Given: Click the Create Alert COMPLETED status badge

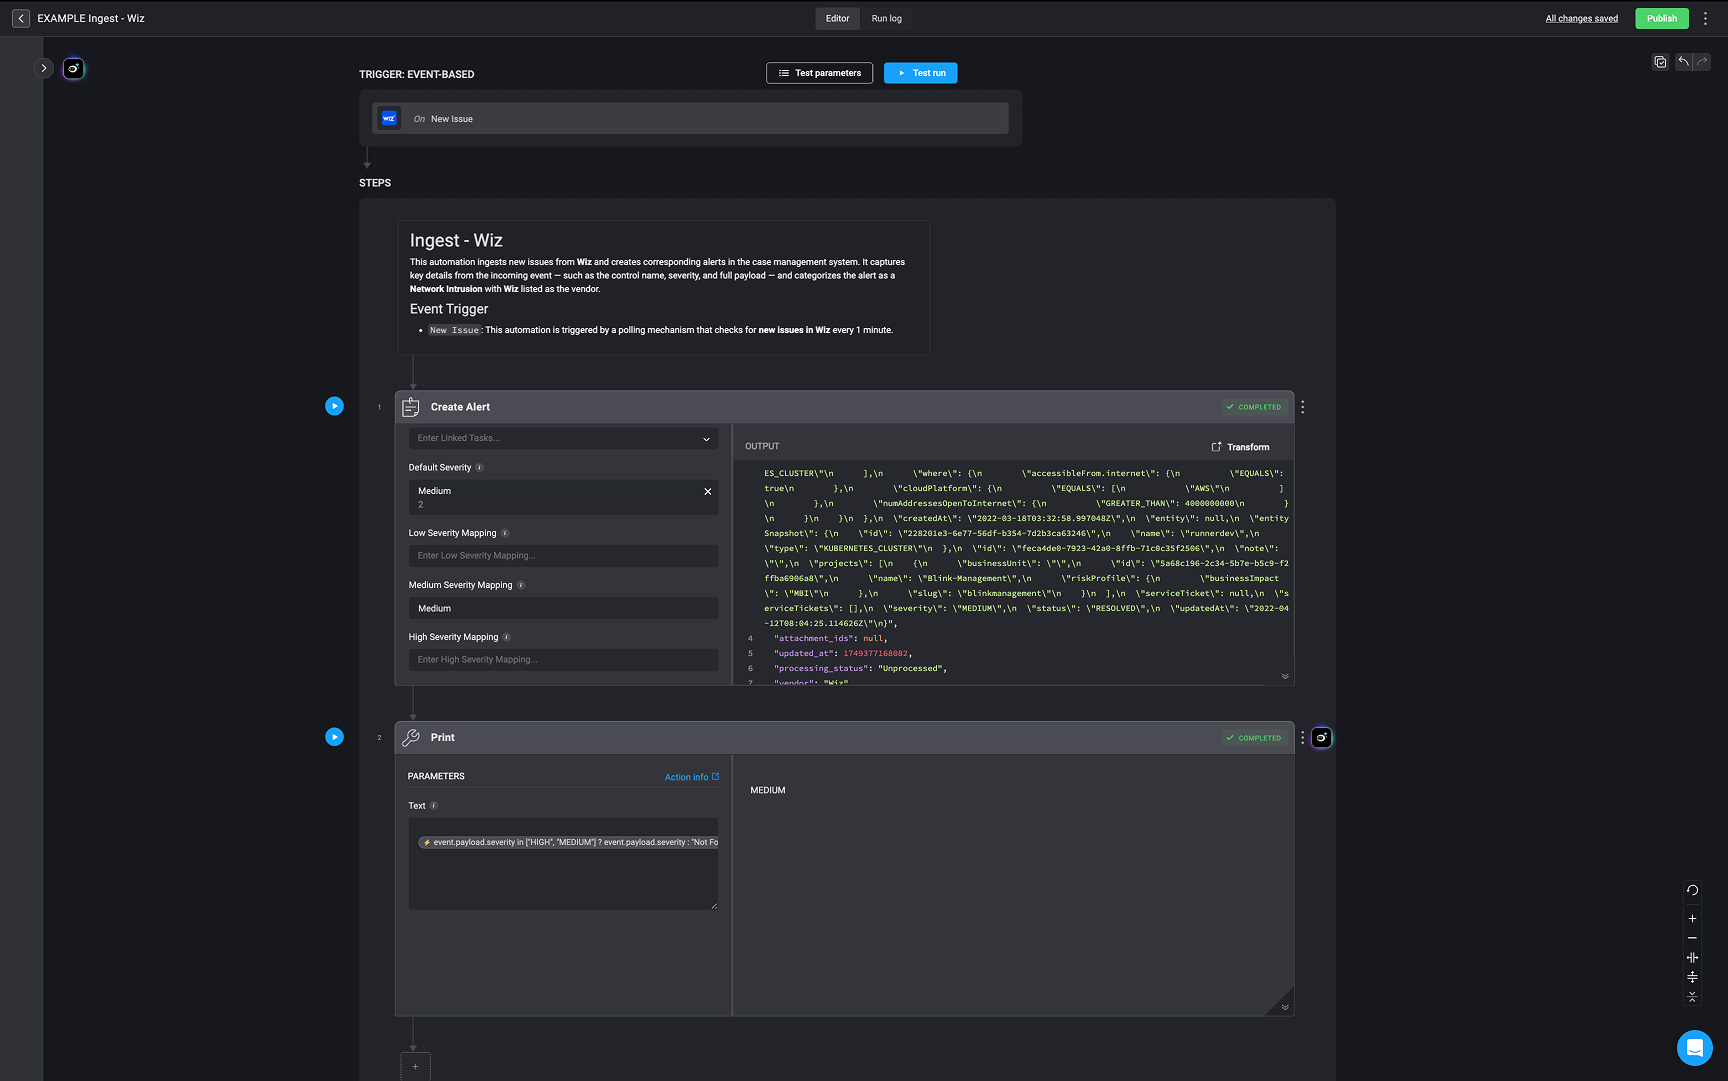Looking at the screenshot, I should tap(1254, 407).
